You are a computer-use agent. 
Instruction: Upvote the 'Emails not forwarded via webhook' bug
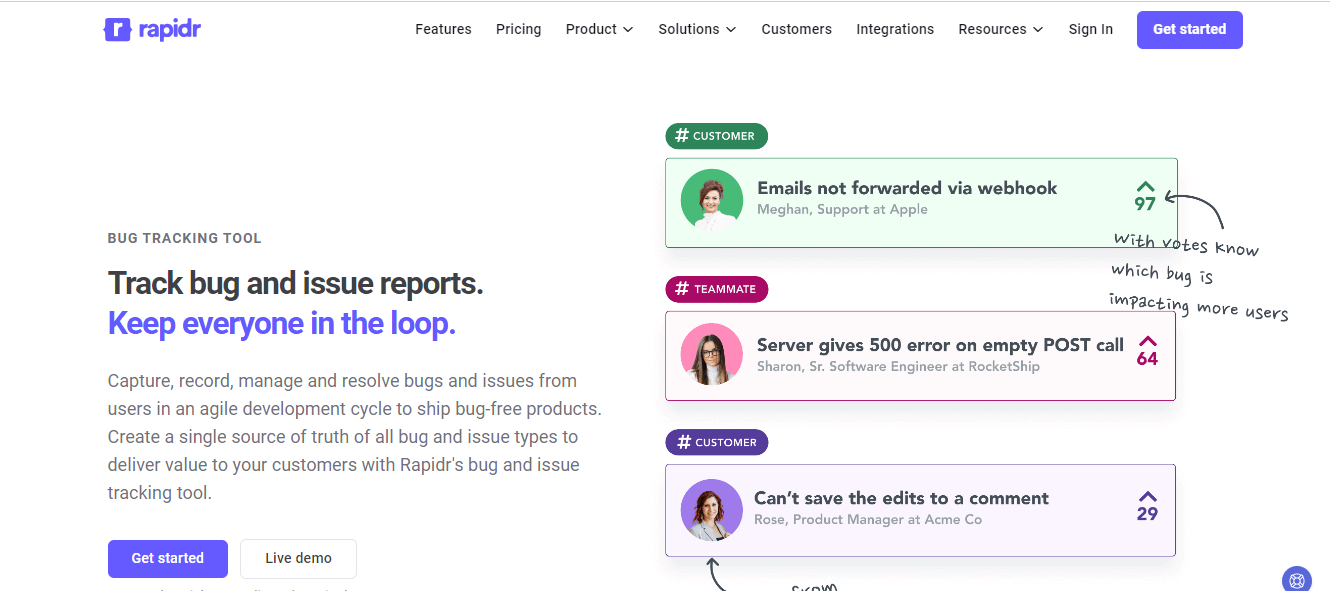(x=1146, y=189)
